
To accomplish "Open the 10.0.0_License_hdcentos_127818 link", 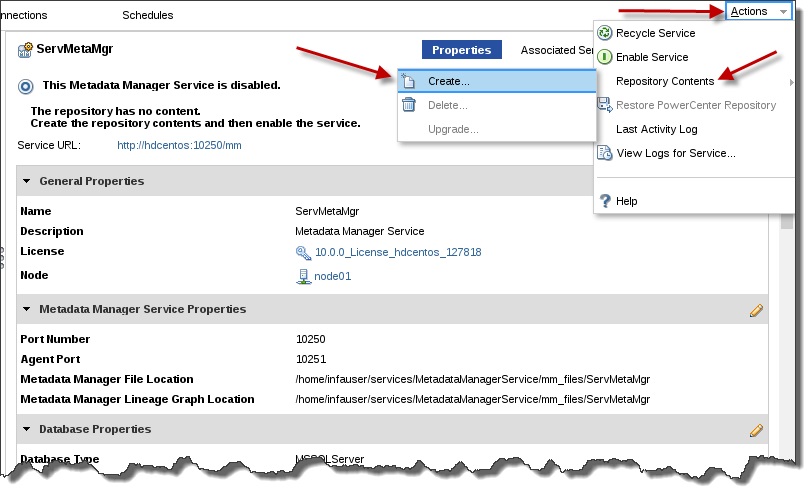I will [398, 252].
